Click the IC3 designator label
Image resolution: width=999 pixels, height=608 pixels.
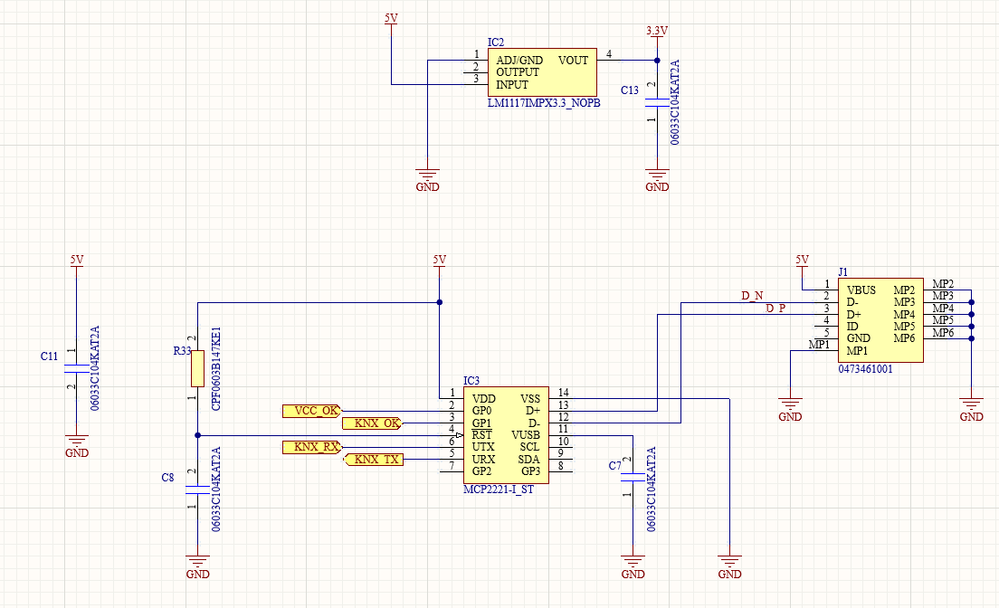(x=471, y=380)
